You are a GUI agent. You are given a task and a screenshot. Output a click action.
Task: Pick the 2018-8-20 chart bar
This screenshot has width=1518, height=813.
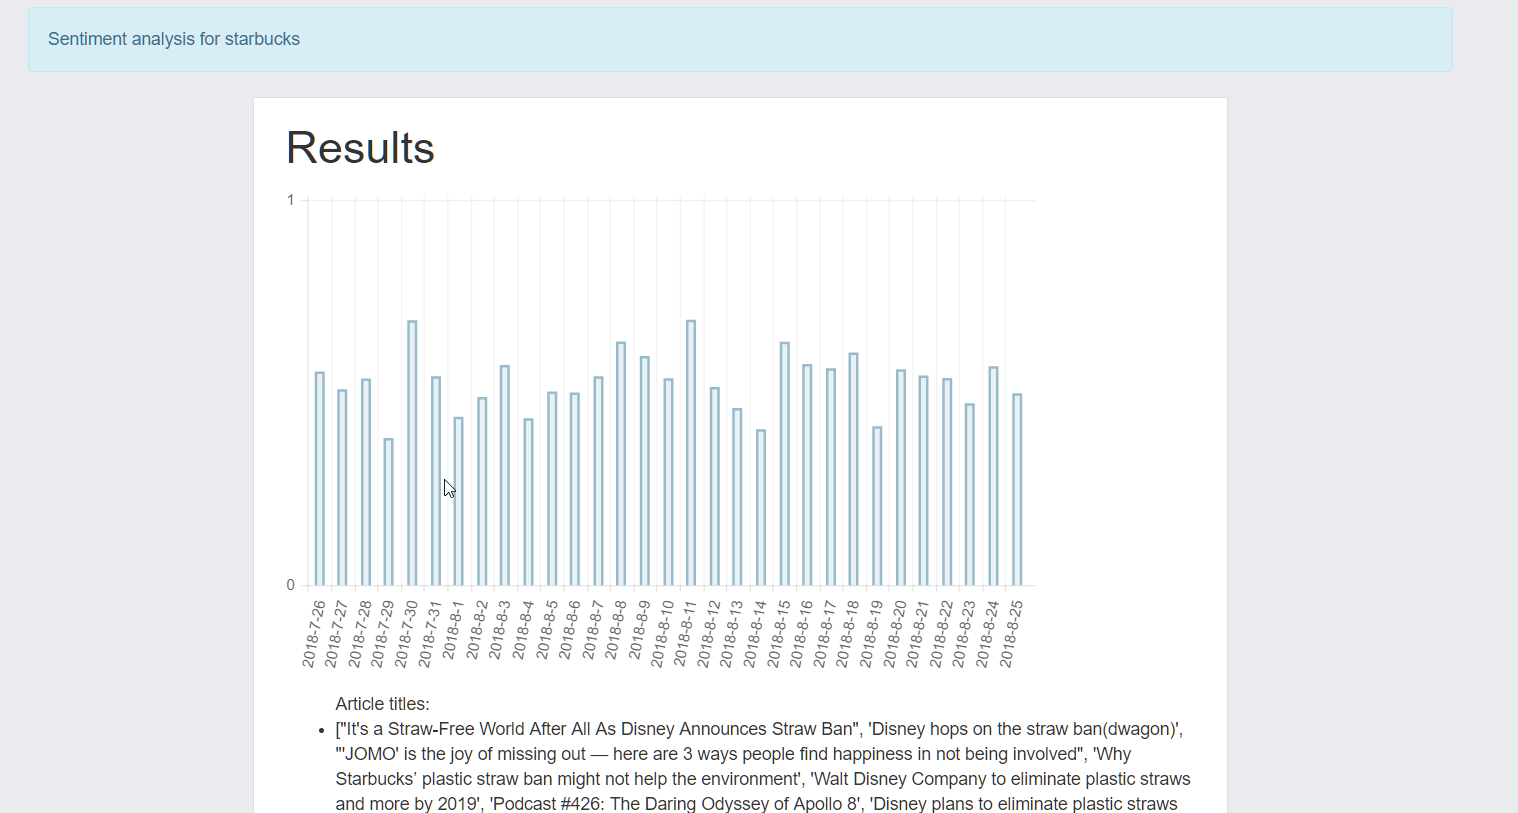tap(900, 478)
